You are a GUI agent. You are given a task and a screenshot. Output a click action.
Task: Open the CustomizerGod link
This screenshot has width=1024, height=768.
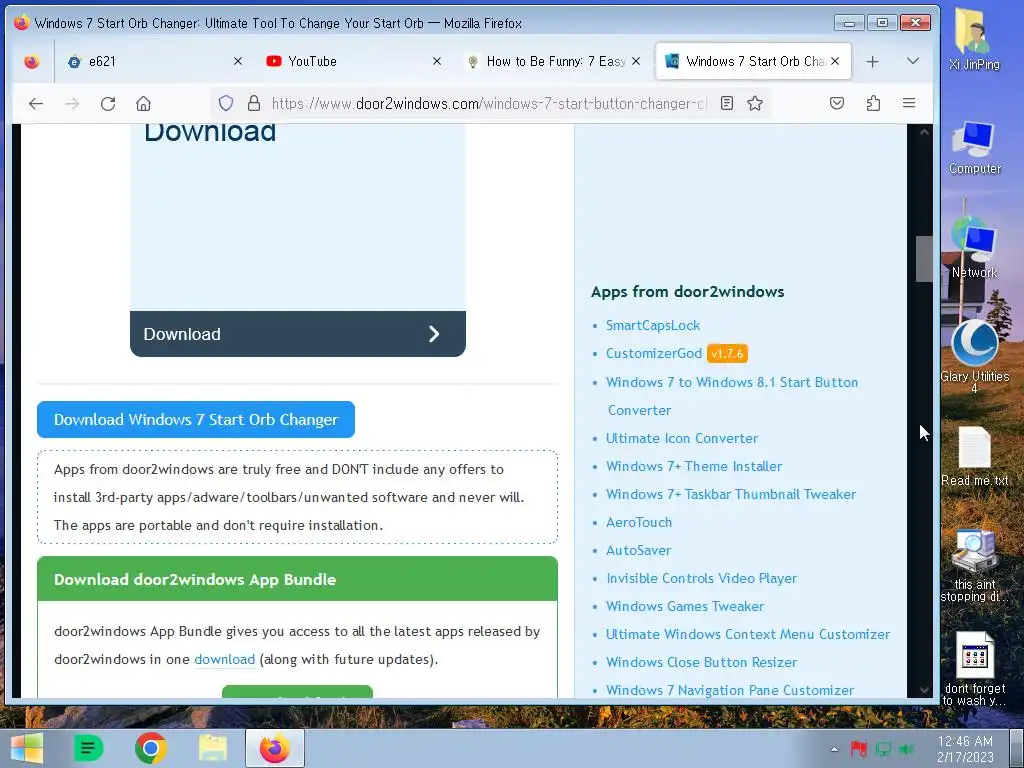click(654, 353)
